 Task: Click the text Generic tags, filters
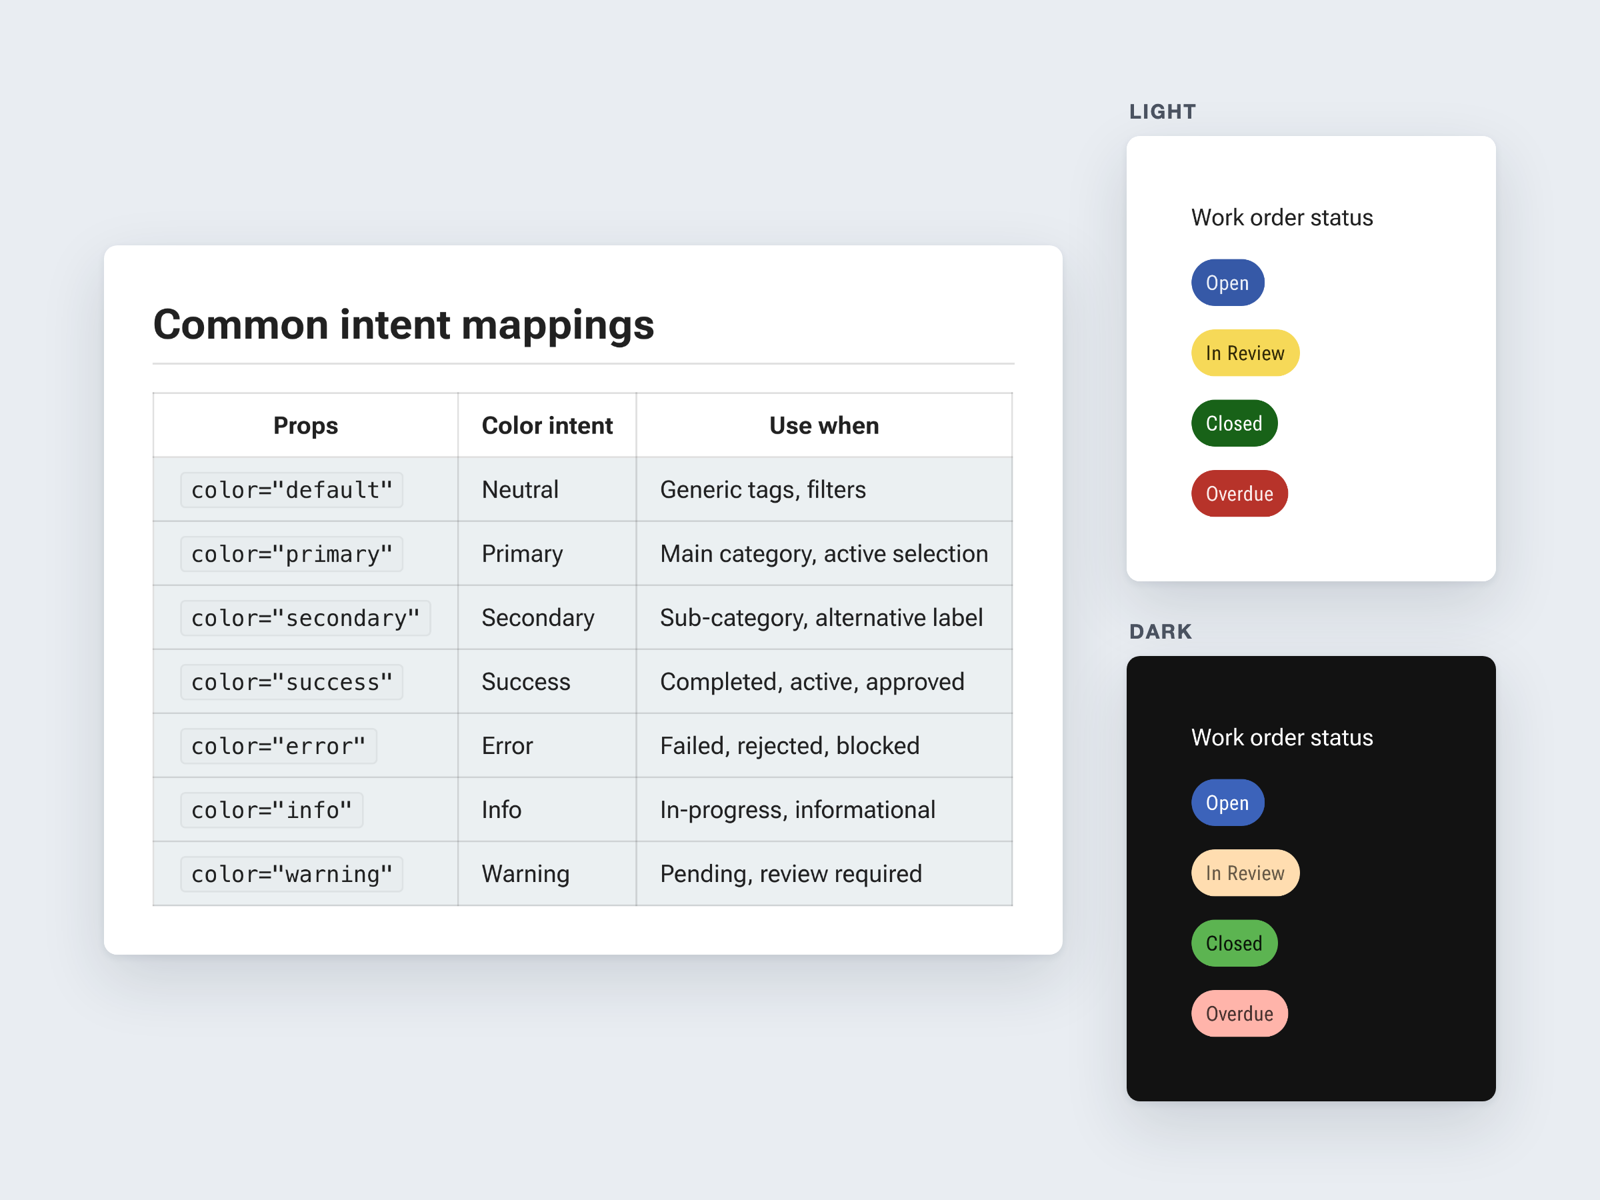point(763,490)
